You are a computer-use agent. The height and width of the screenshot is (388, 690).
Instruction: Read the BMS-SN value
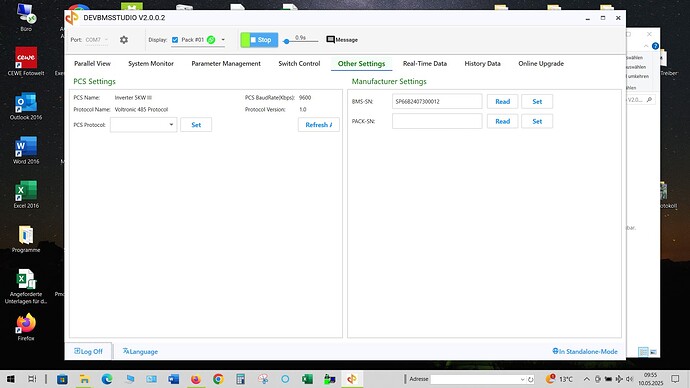coord(502,101)
